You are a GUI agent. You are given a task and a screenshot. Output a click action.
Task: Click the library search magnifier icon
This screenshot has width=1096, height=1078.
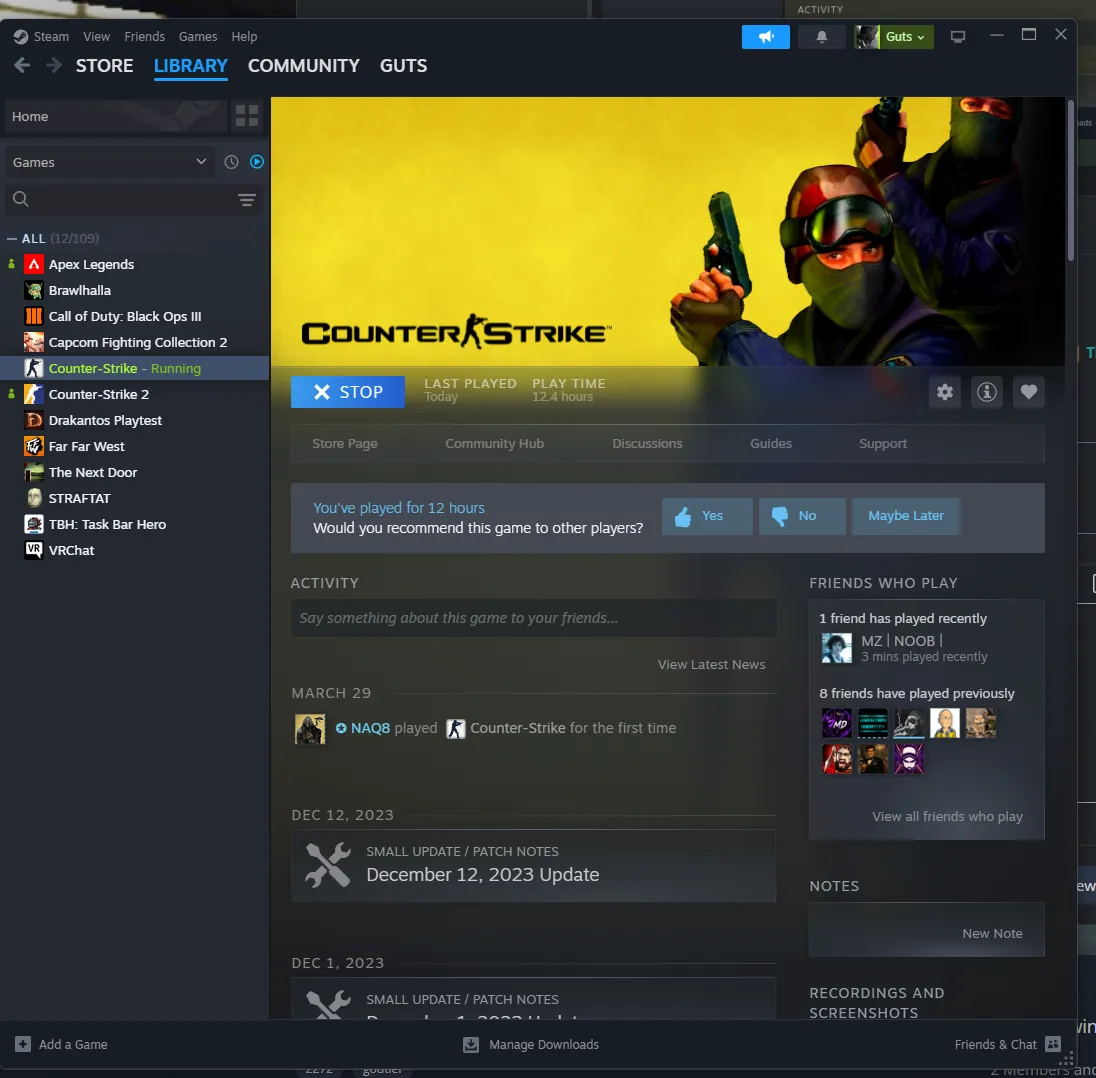tap(21, 200)
